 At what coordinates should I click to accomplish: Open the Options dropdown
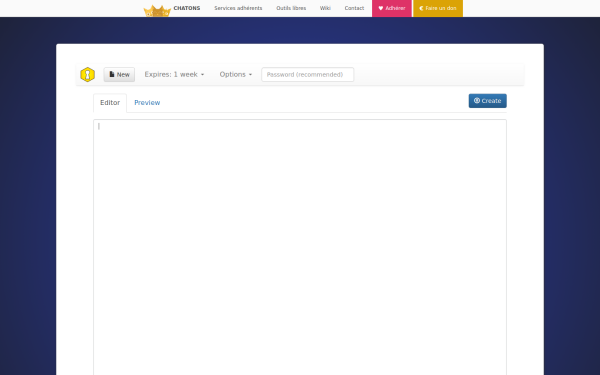click(236, 75)
